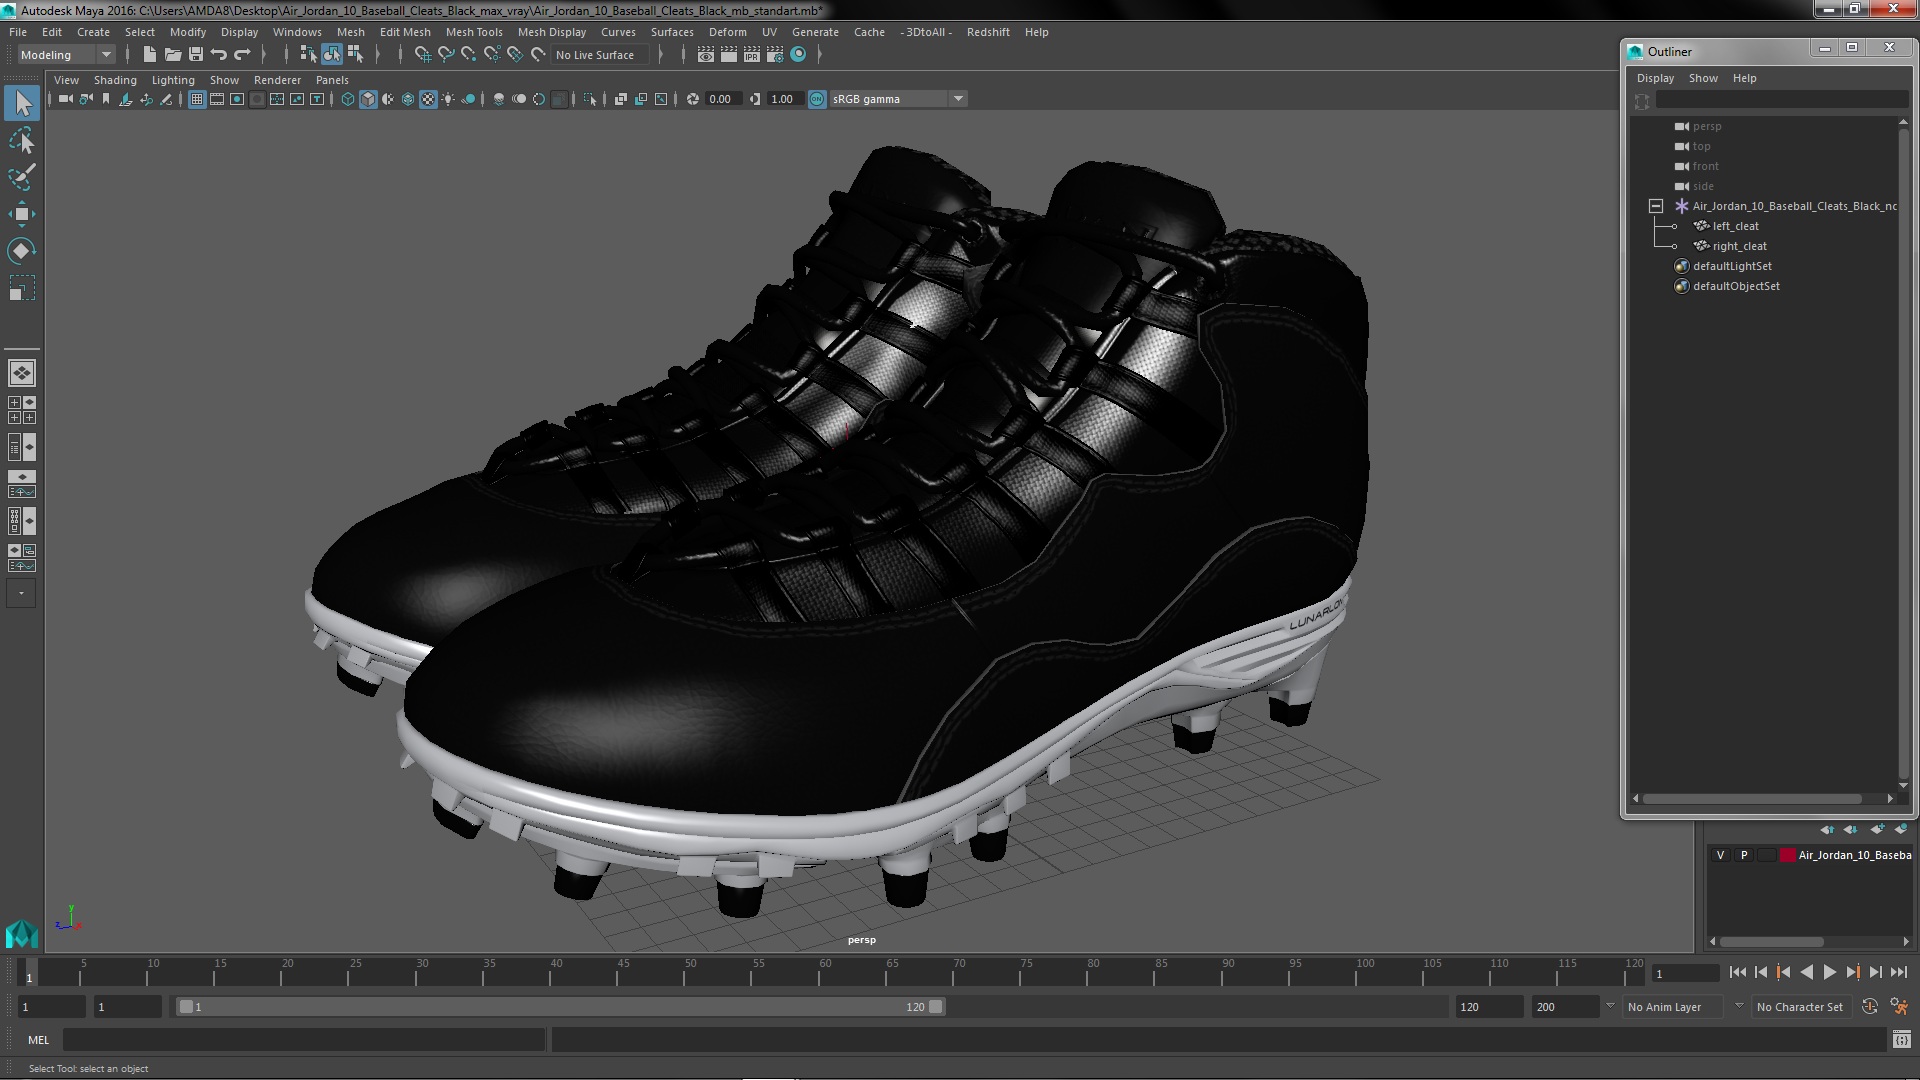Enable wireframe shading in viewport
The width and height of the screenshot is (1920, 1080).
point(348,99)
